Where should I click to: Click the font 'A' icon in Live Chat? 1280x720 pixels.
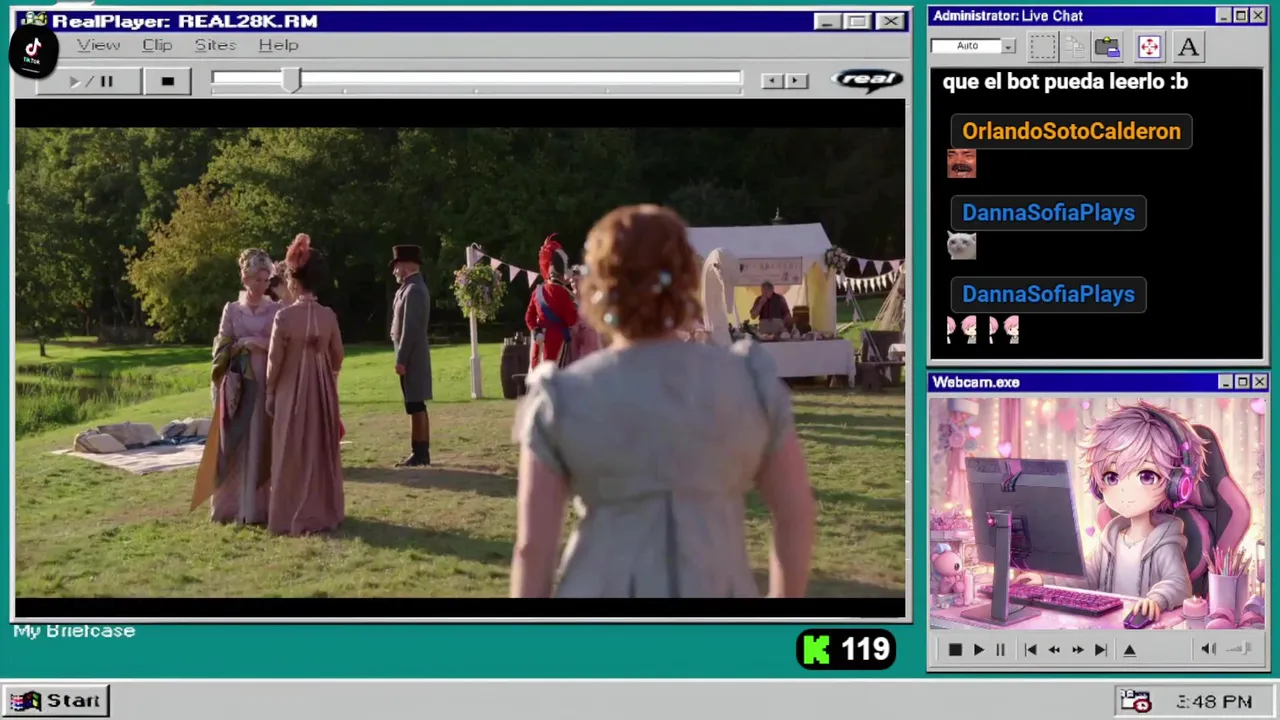tap(1188, 46)
